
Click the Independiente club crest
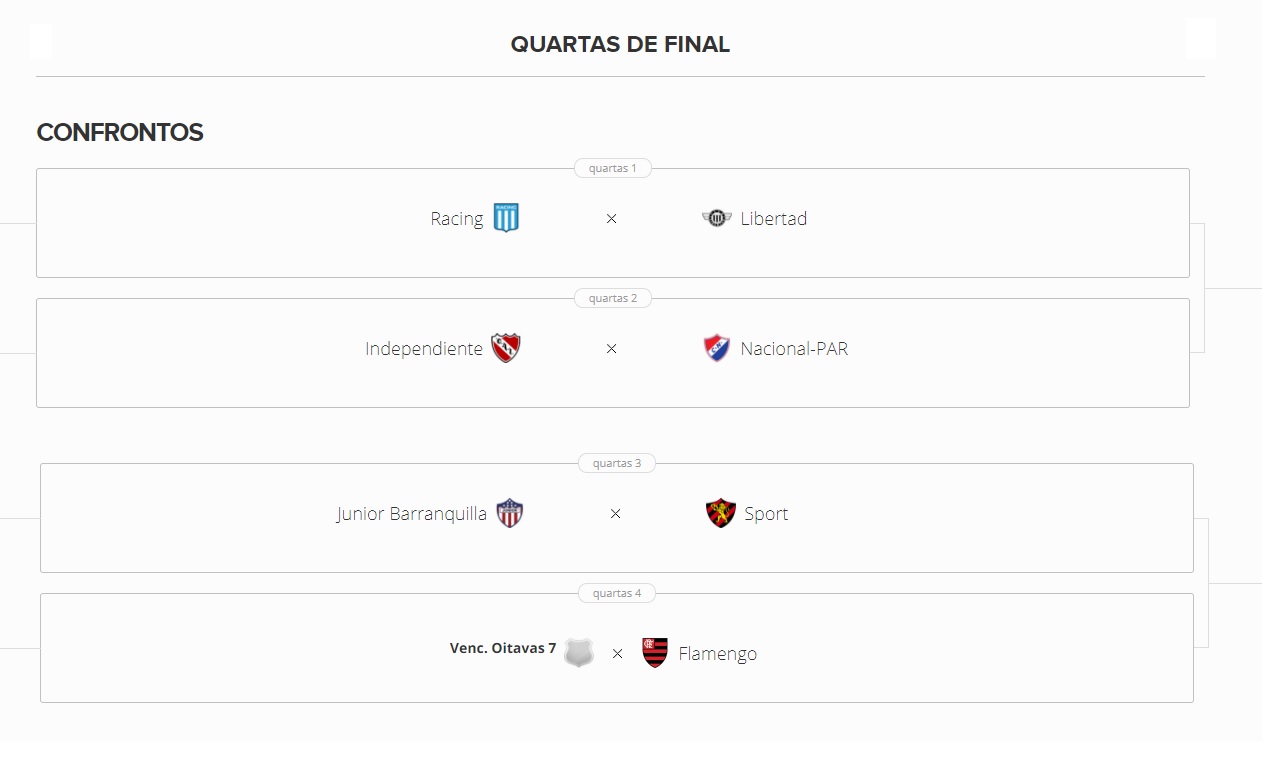(506, 348)
